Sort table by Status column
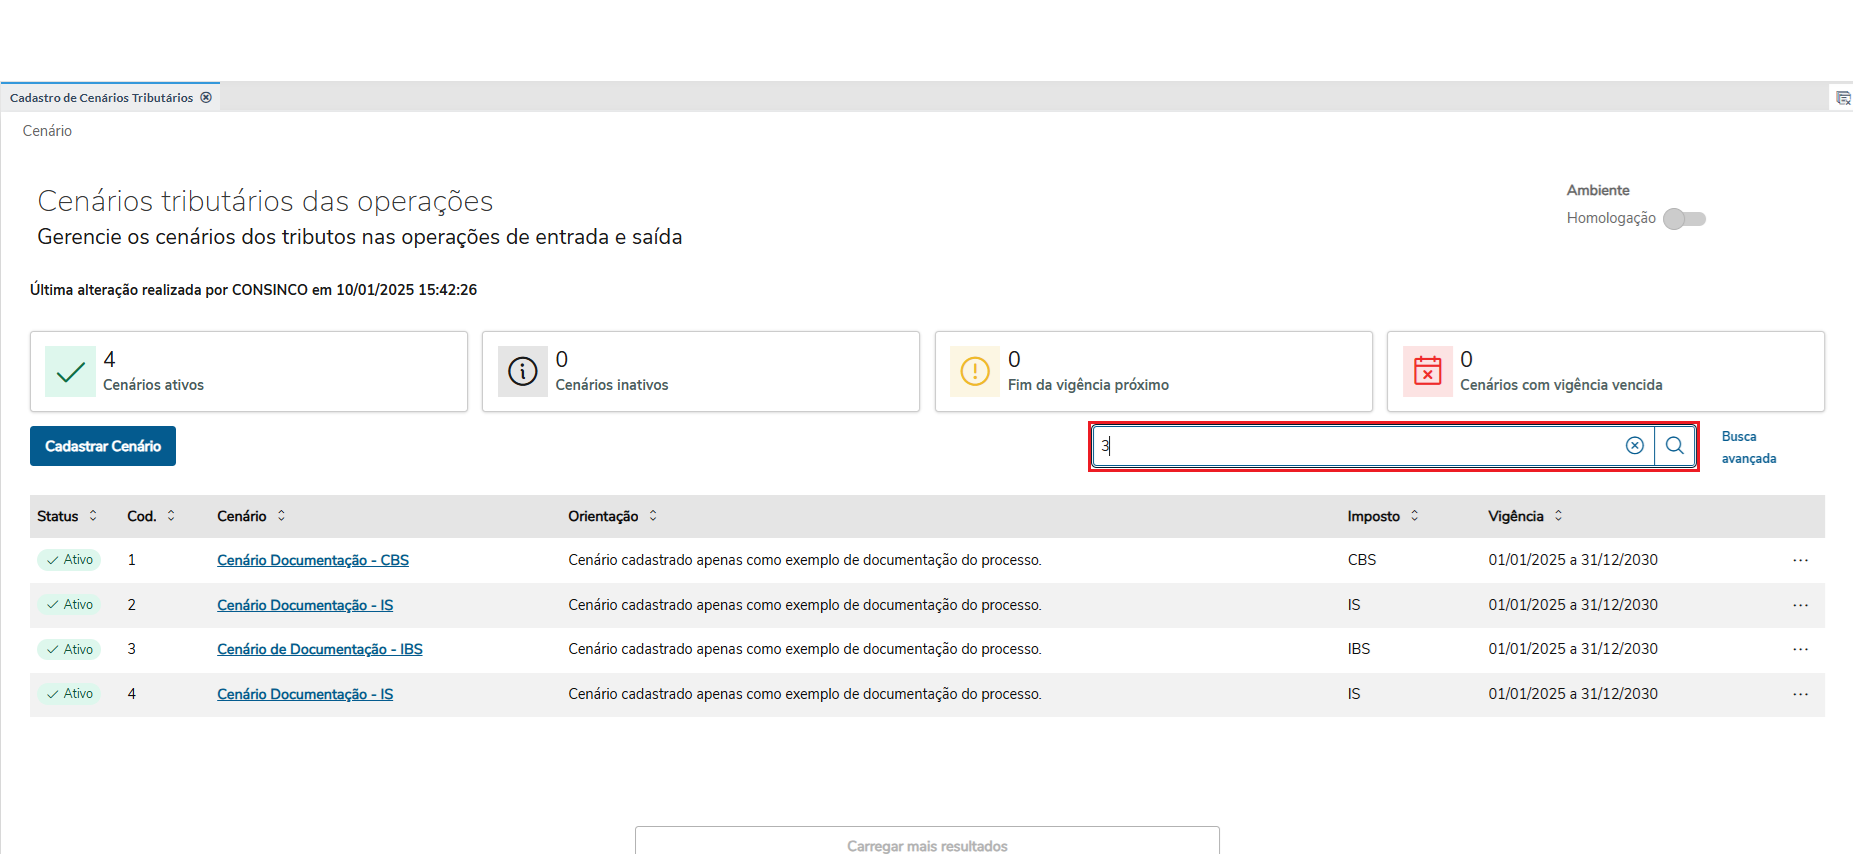The image size is (1855, 854). coord(93,516)
